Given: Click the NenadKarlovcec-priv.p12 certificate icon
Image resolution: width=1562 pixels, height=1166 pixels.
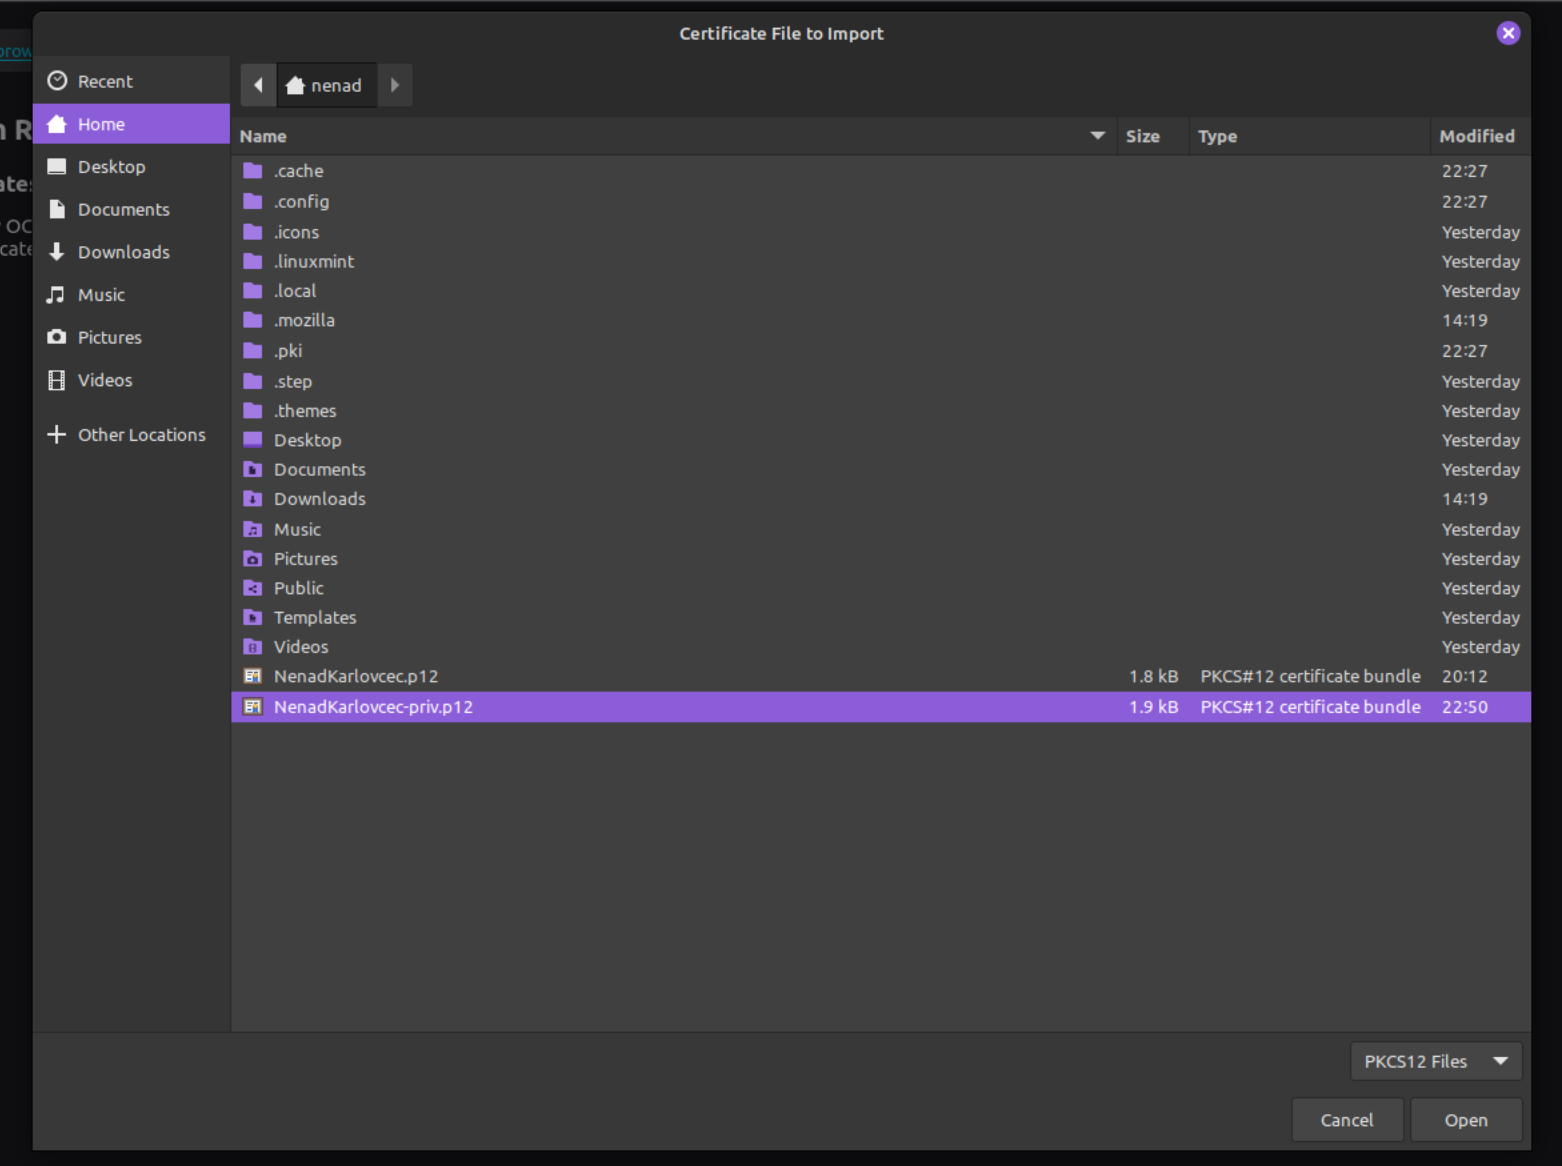Looking at the screenshot, I should point(253,707).
